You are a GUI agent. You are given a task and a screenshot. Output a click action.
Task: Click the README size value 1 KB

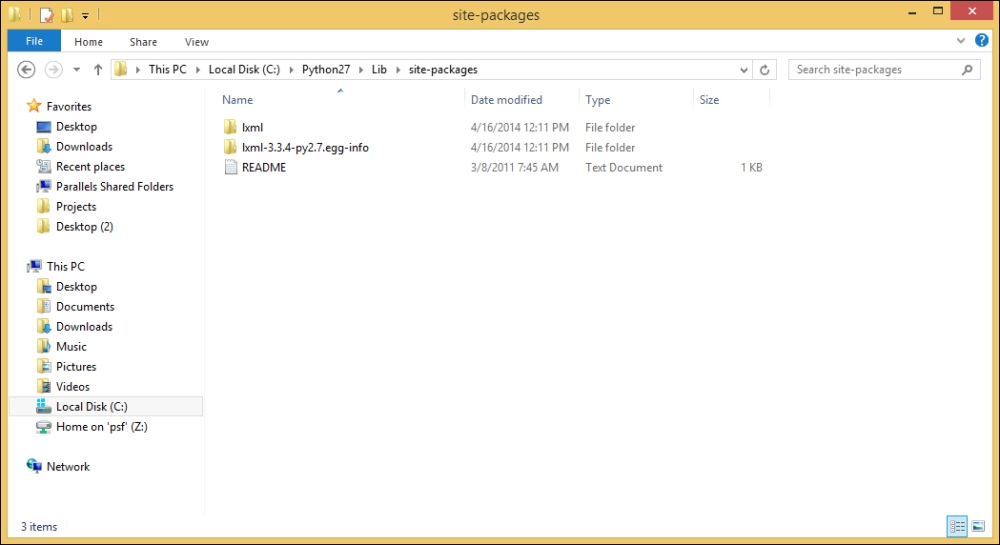(x=751, y=168)
